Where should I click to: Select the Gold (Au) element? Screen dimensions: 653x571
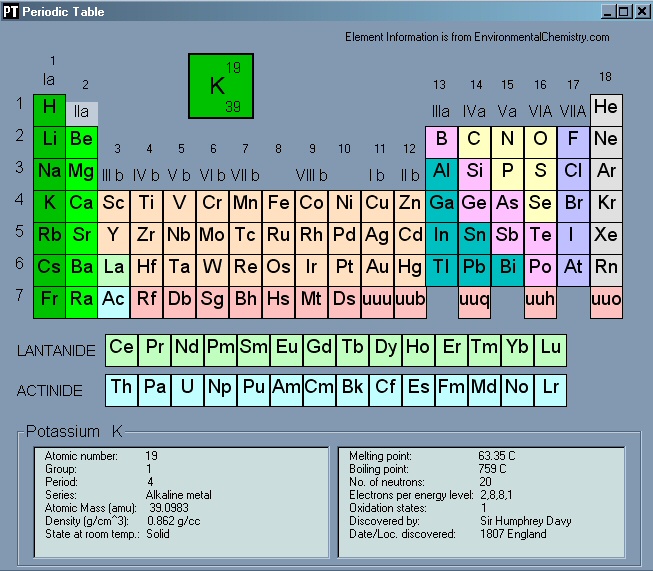[377, 268]
